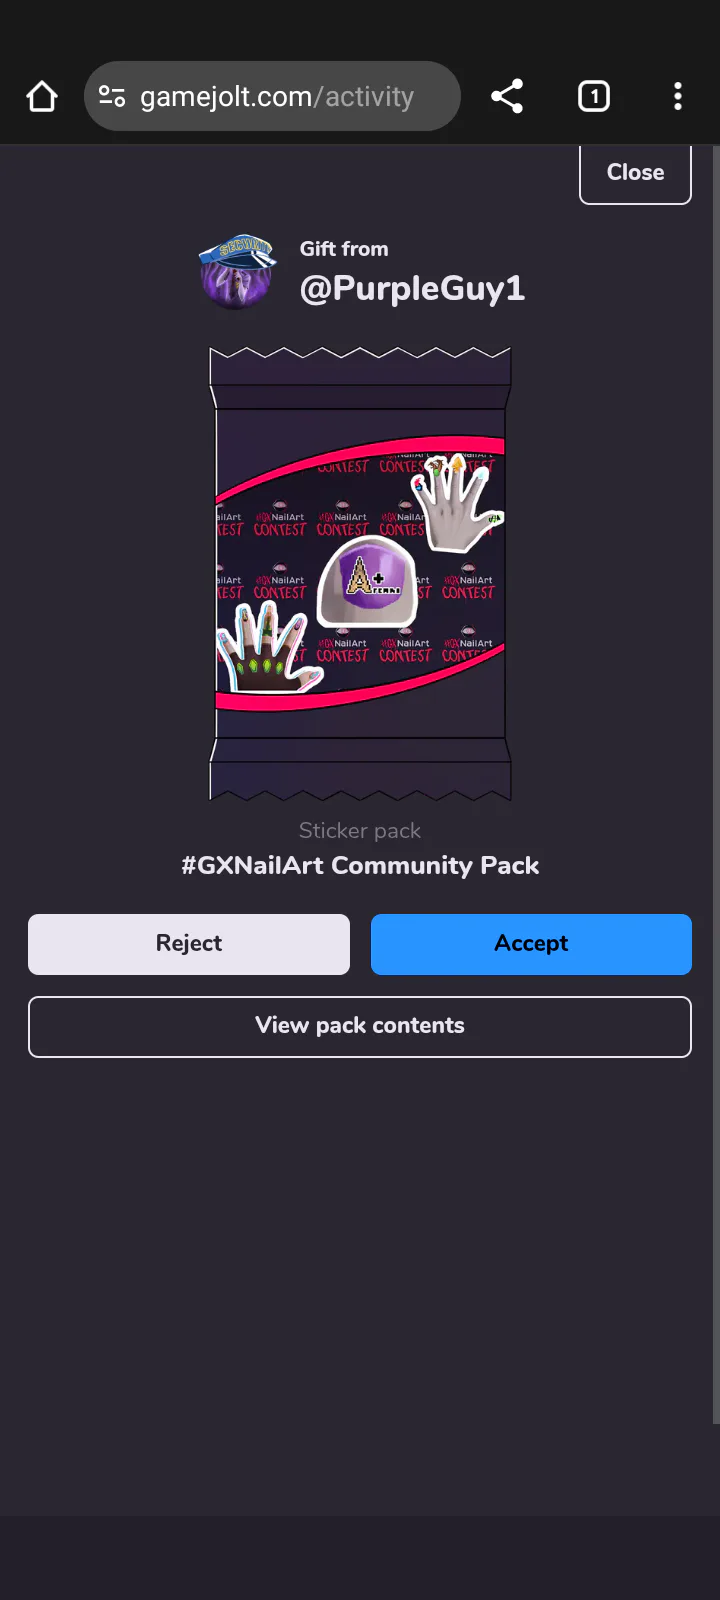Tap PurpleGuy1's profile avatar
The image size is (720, 1600).
(237, 273)
